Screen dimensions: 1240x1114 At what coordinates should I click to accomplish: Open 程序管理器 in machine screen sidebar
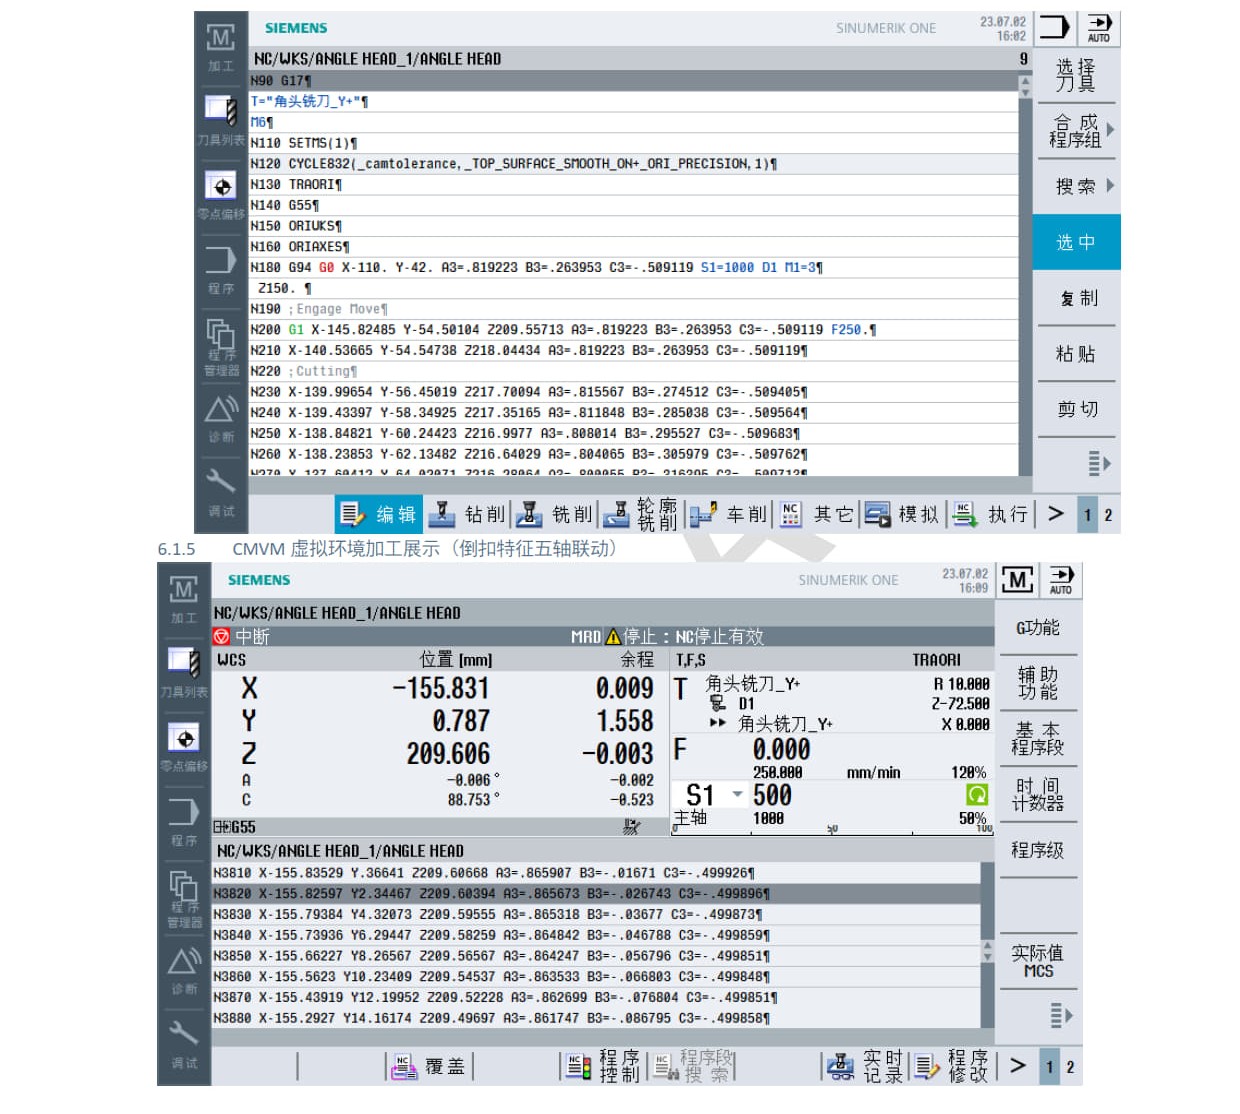[184, 899]
